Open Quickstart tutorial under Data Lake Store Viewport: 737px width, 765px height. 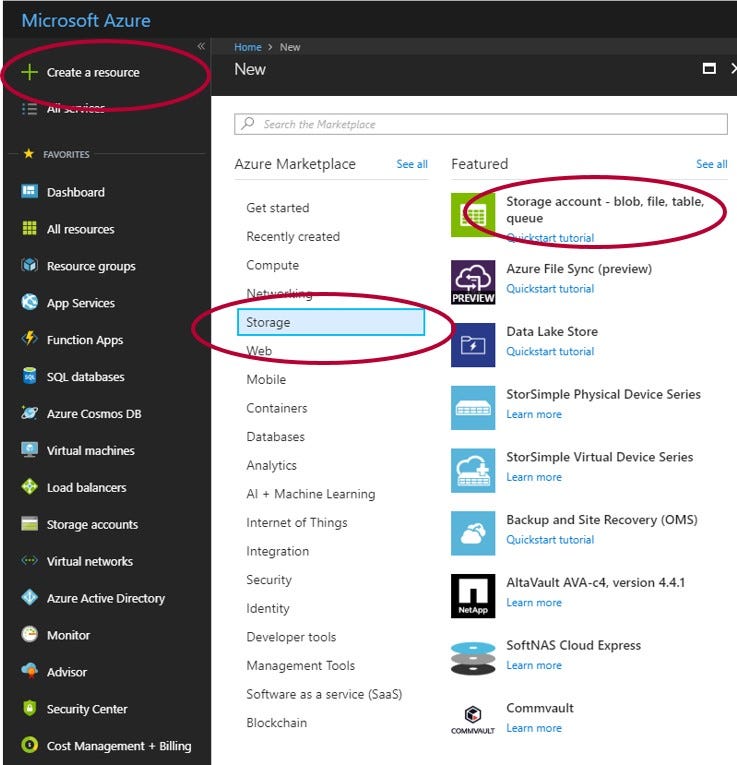click(x=550, y=352)
